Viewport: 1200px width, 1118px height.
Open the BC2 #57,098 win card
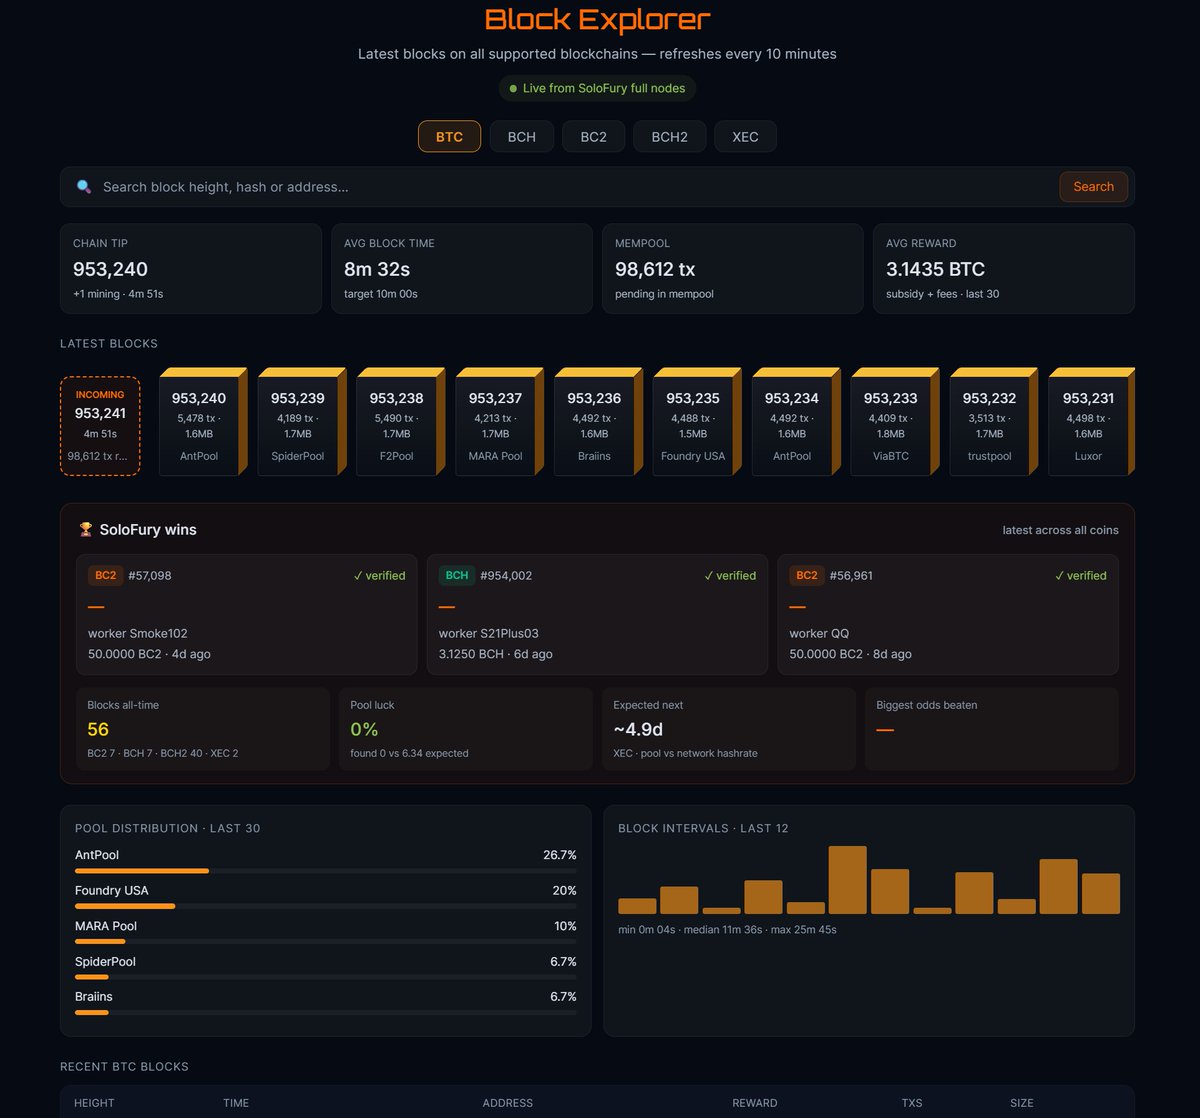point(247,615)
